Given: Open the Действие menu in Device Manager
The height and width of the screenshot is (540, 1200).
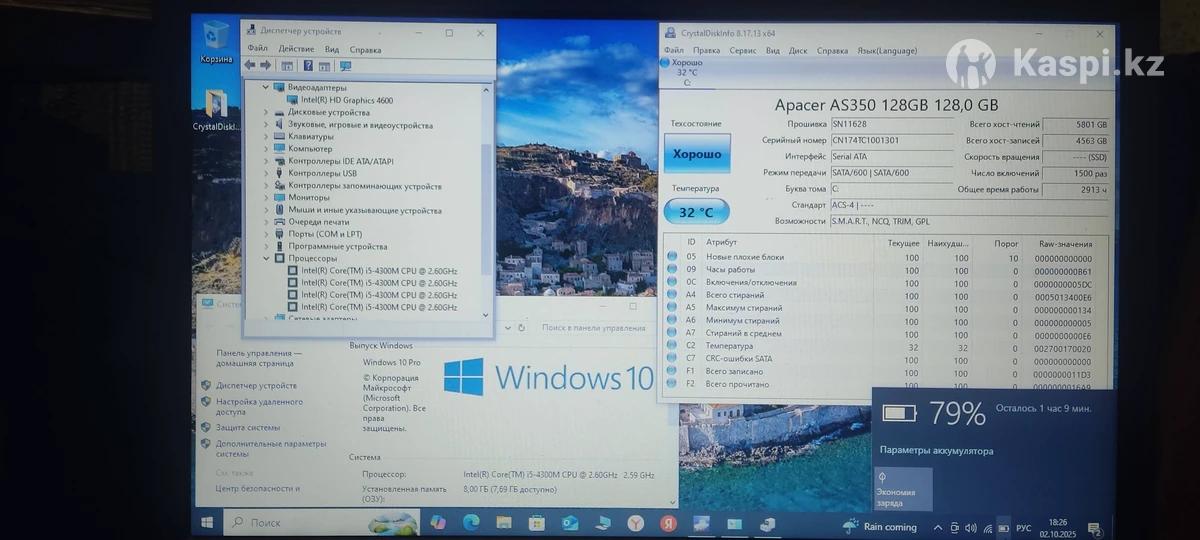Looking at the screenshot, I should (296, 49).
